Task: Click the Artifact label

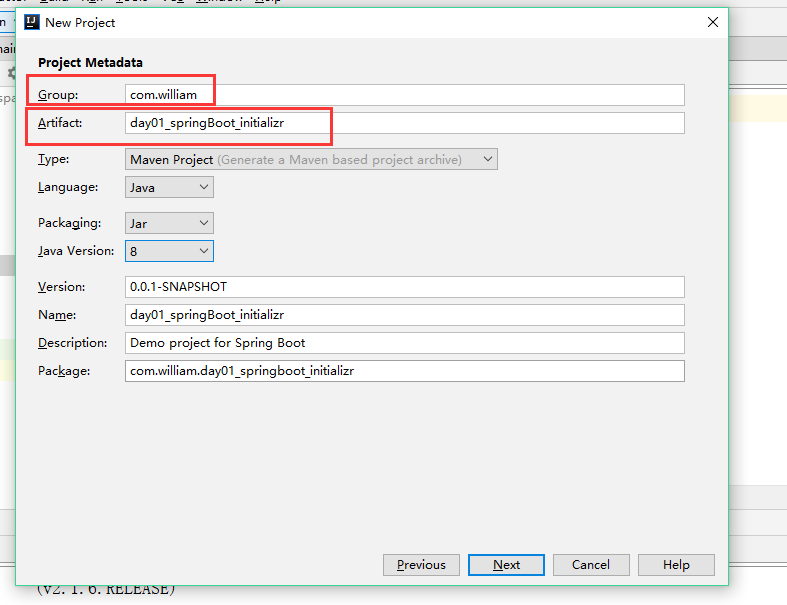Action: [60, 123]
